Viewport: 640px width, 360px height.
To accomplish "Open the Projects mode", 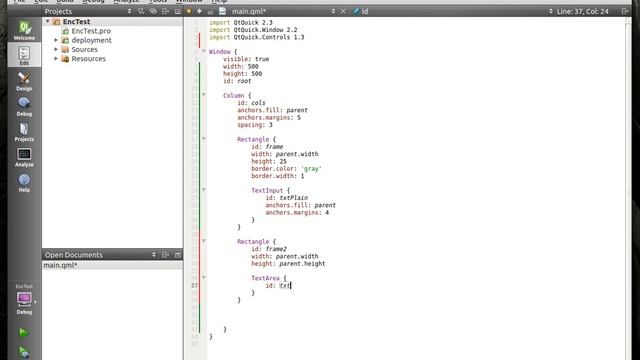I will [24, 132].
